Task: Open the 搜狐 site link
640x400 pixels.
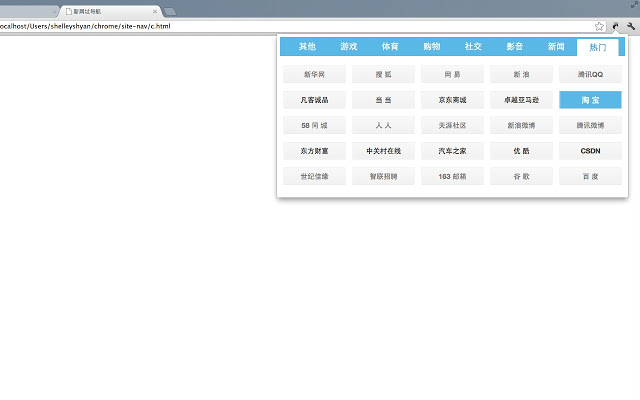Action: click(x=383, y=74)
